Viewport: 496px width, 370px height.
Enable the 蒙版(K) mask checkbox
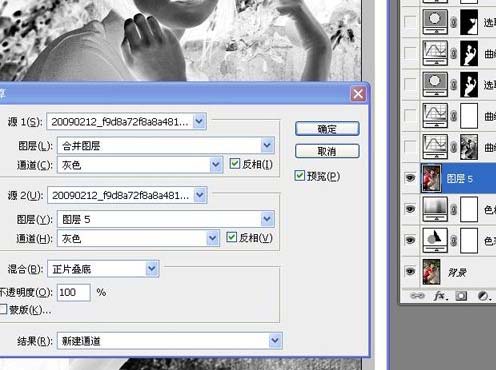pyautogui.click(x=3, y=309)
